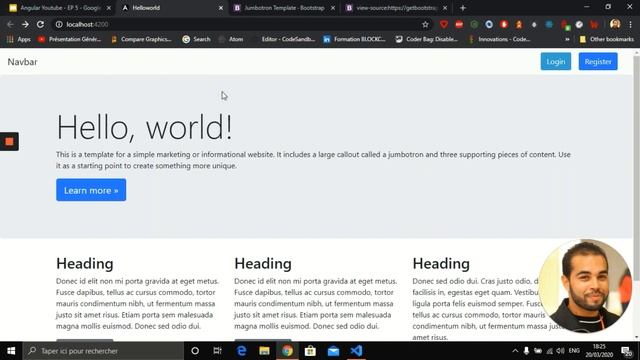Image resolution: width=640 pixels, height=360 pixels.
Task: Bookmark page with the star icon
Action: [425, 24]
